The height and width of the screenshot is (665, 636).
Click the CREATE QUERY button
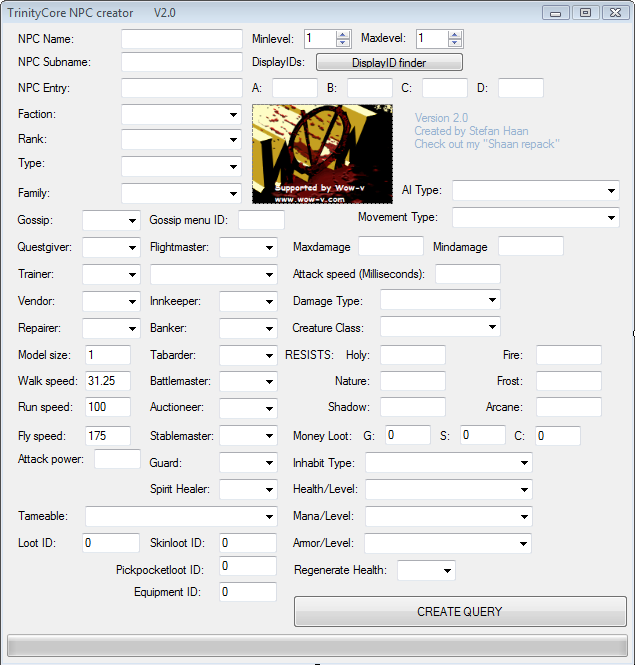pyautogui.click(x=460, y=612)
